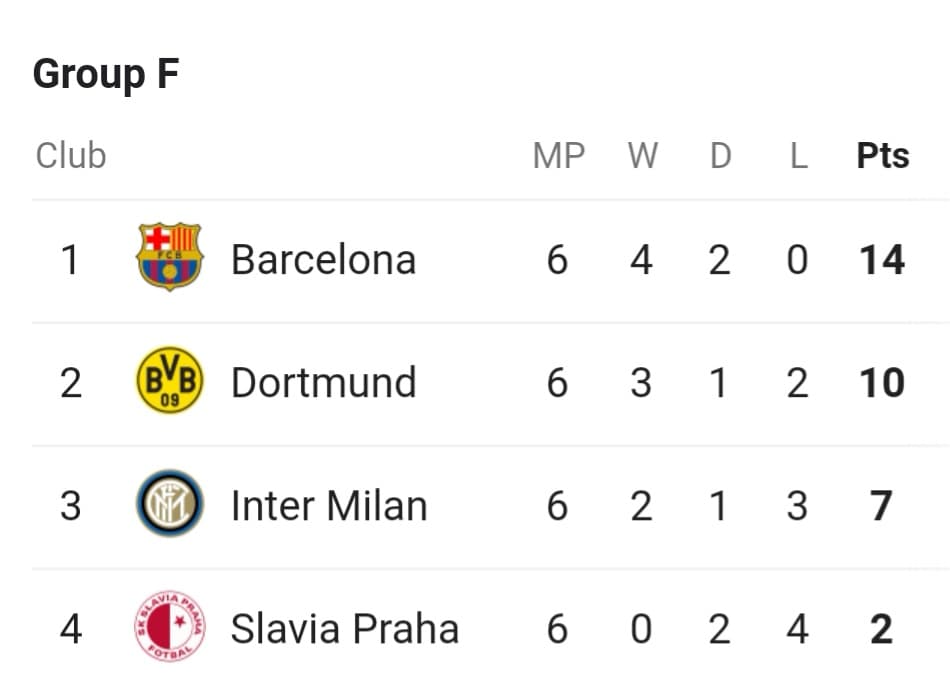Image resolution: width=950 pixels, height=692 pixels.
Task: Select the Slavia Praha team name
Action: (345, 628)
